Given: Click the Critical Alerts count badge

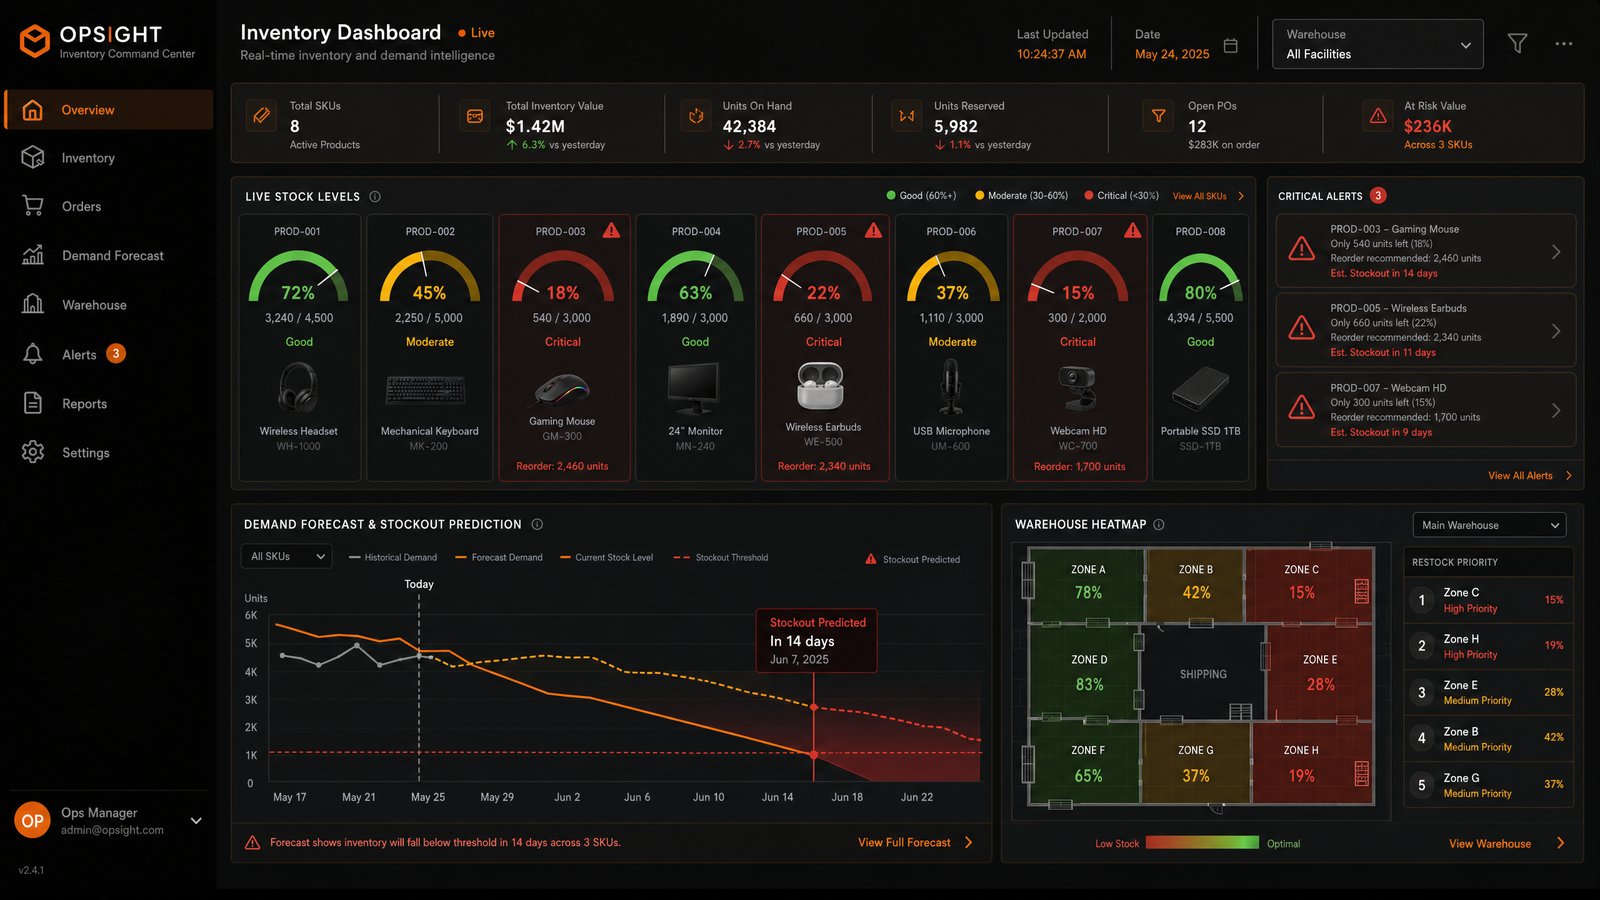Looking at the screenshot, I should point(1378,196).
